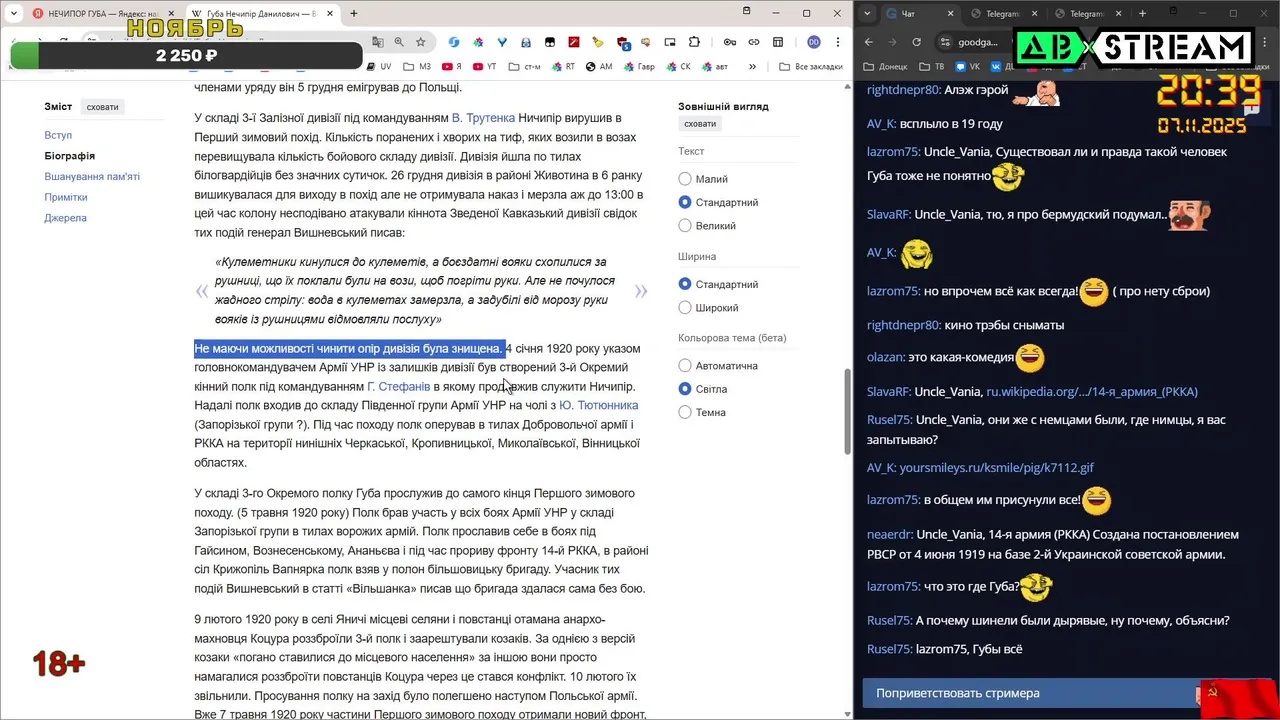Select Великий text size
The height and width of the screenshot is (720, 1280).
click(685, 226)
